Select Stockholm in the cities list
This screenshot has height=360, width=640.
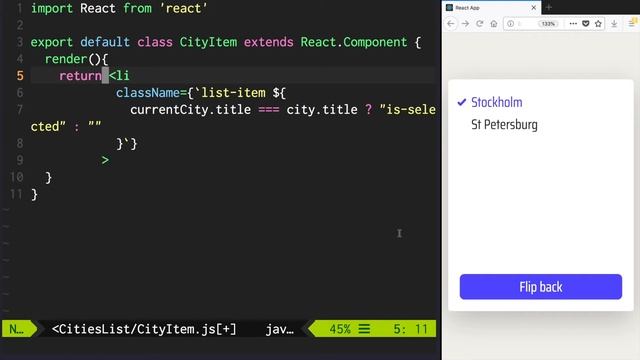click(496, 102)
